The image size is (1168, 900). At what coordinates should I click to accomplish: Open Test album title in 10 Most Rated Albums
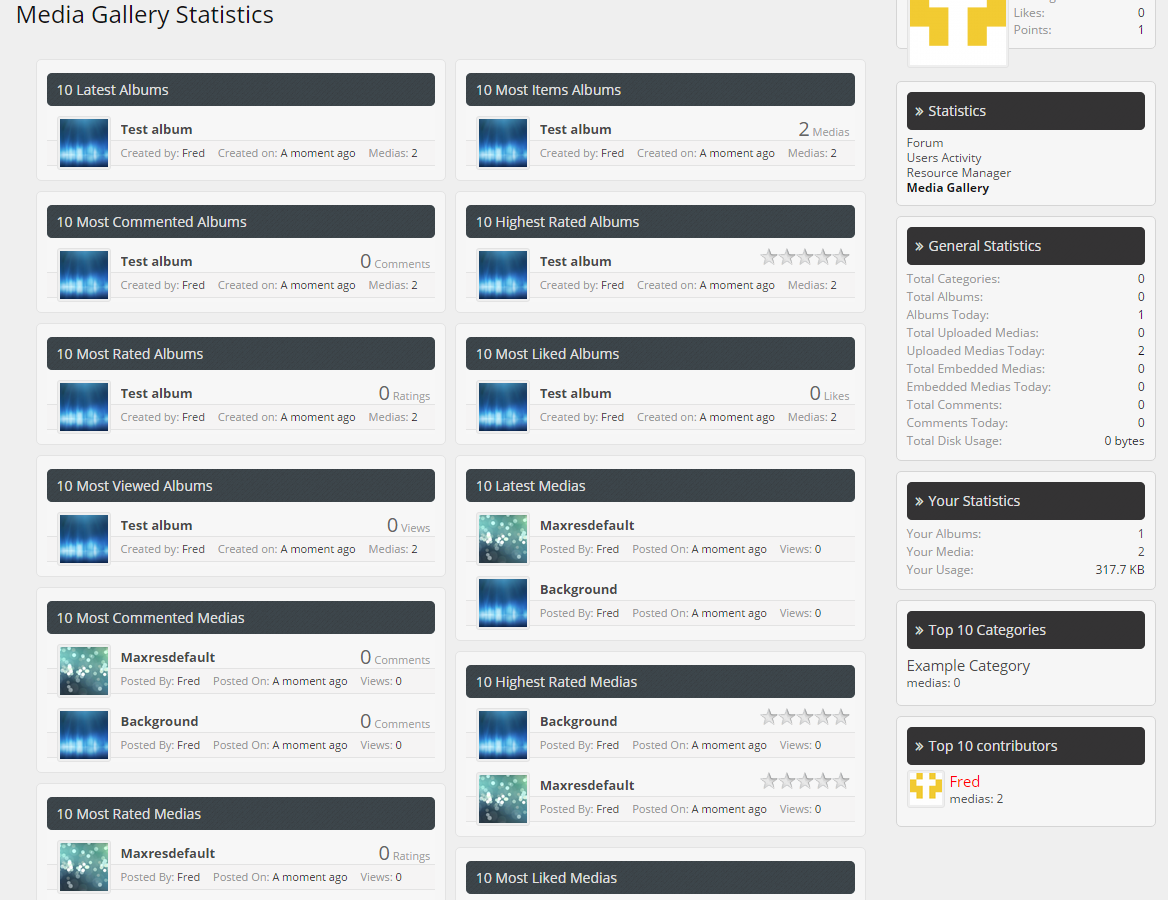tap(156, 393)
